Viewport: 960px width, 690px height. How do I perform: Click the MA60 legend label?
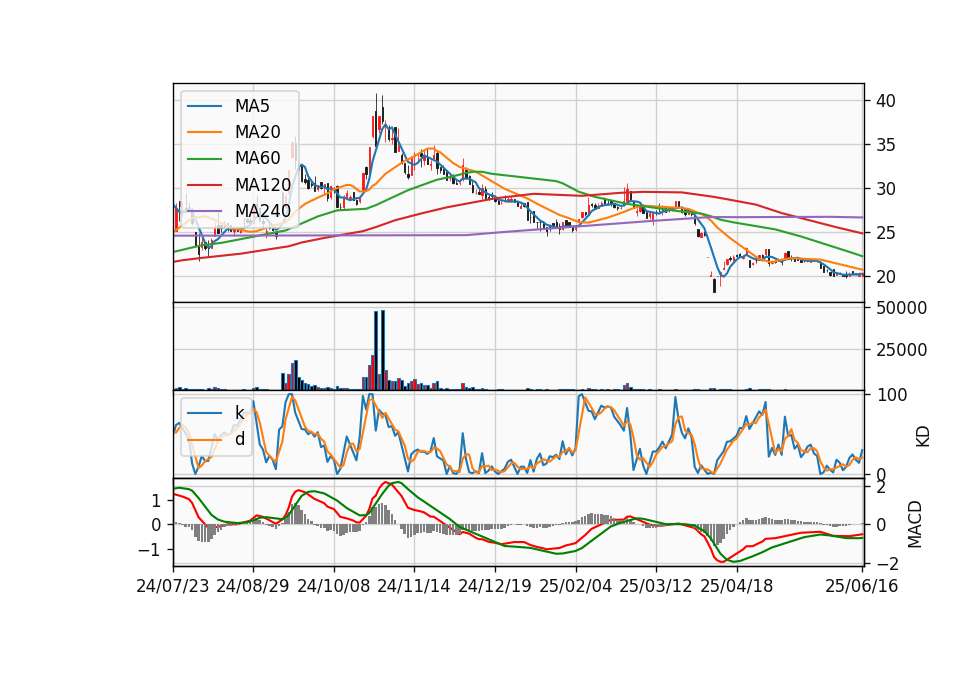[257, 159]
